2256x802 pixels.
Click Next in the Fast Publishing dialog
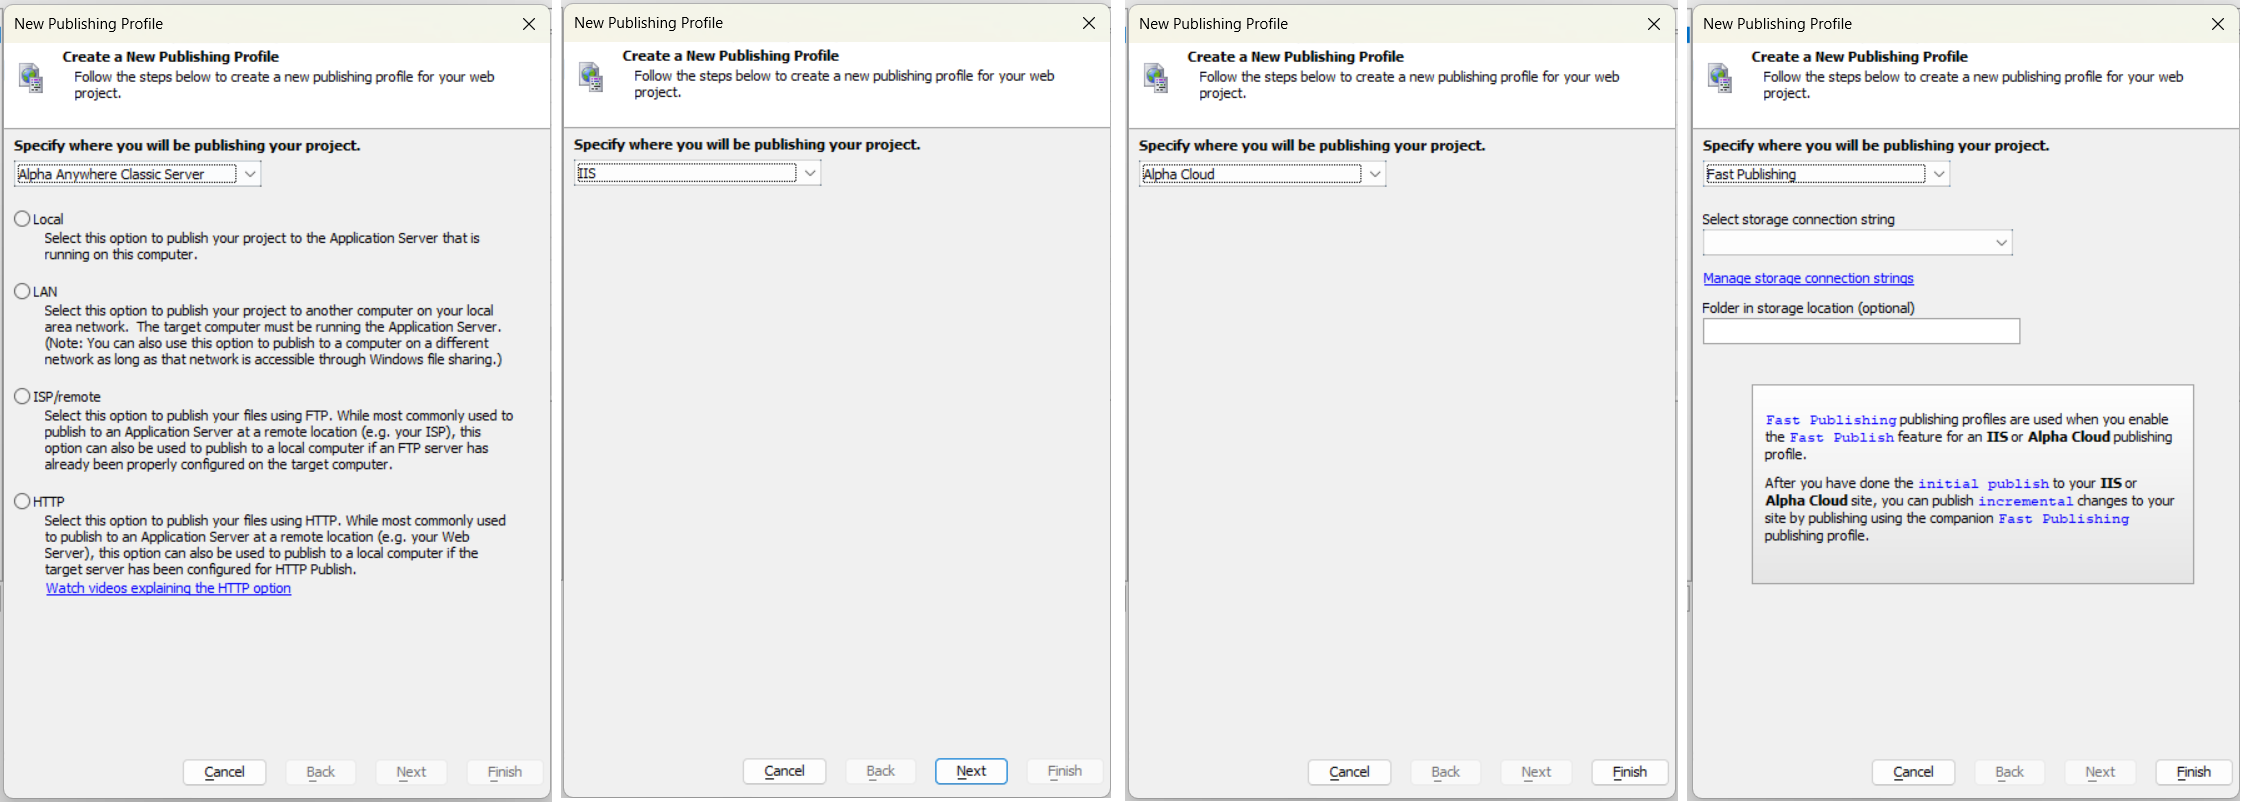2100,772
